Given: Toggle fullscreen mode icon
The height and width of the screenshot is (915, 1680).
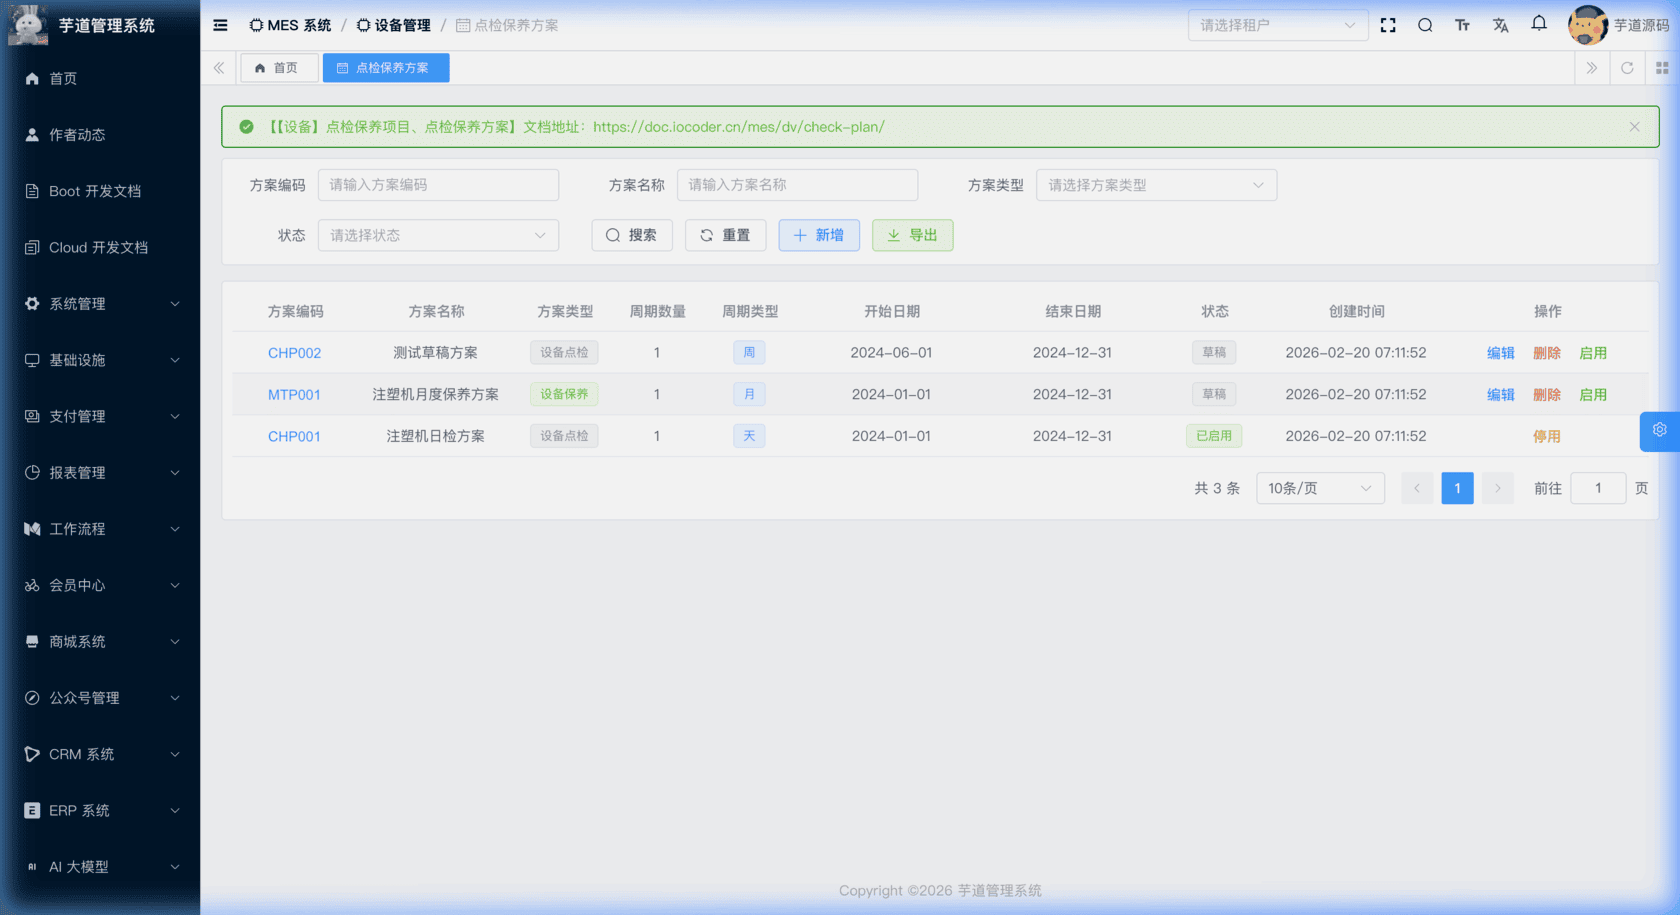Looking at the screenshot, I should pos(1388,25).
